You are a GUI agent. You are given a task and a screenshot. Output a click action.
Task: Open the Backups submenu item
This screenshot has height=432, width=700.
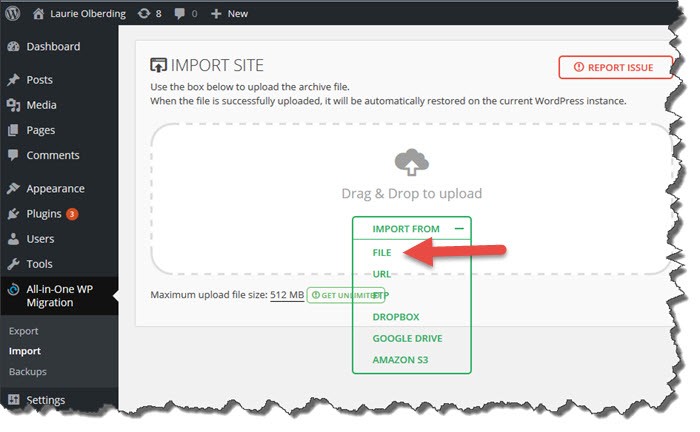pyautogui.click(x=28, y=371)
